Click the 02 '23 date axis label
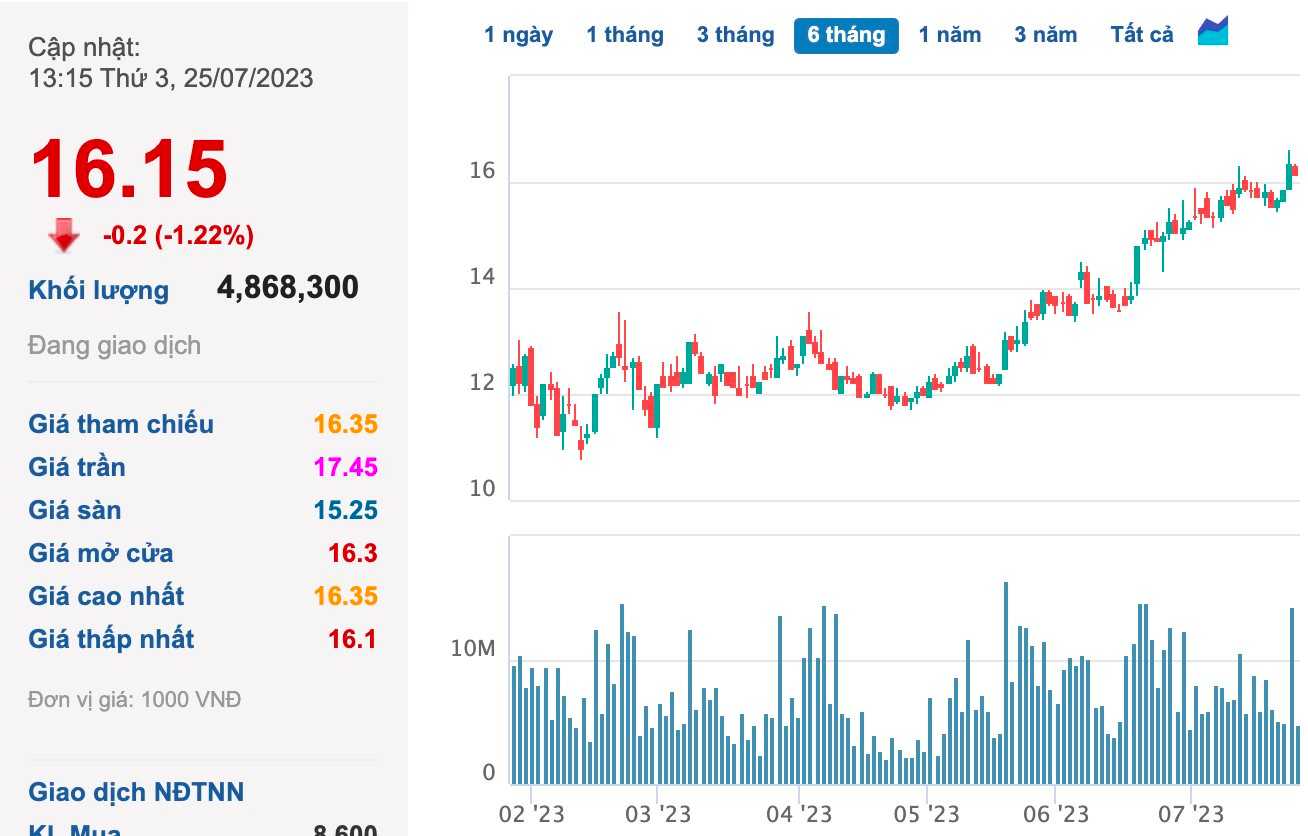Viewport: 1308px width, 836px height. pyautogui.click(x=532, y=814)
